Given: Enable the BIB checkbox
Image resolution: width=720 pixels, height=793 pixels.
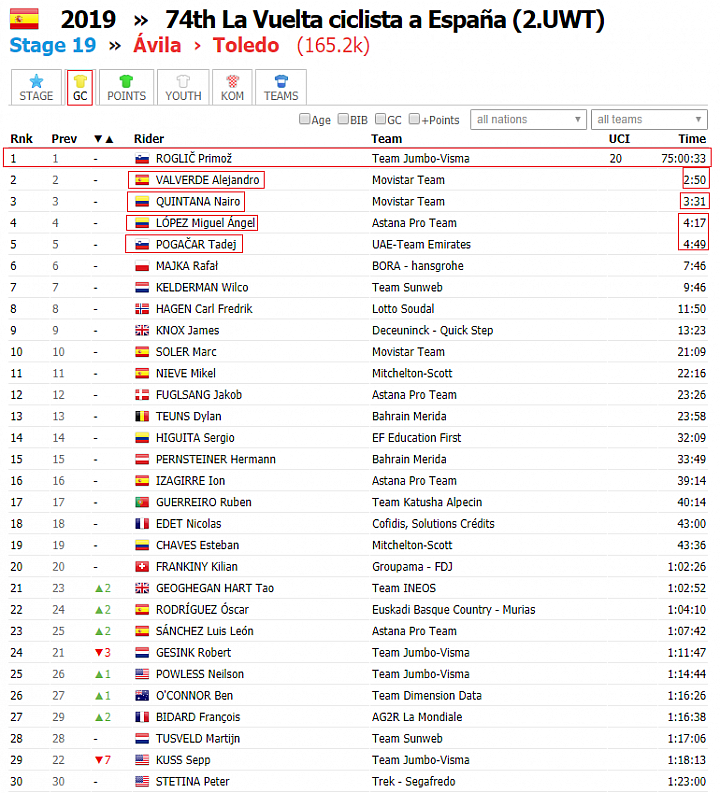Looking at the screenshot, I should [x=343, y=119].
